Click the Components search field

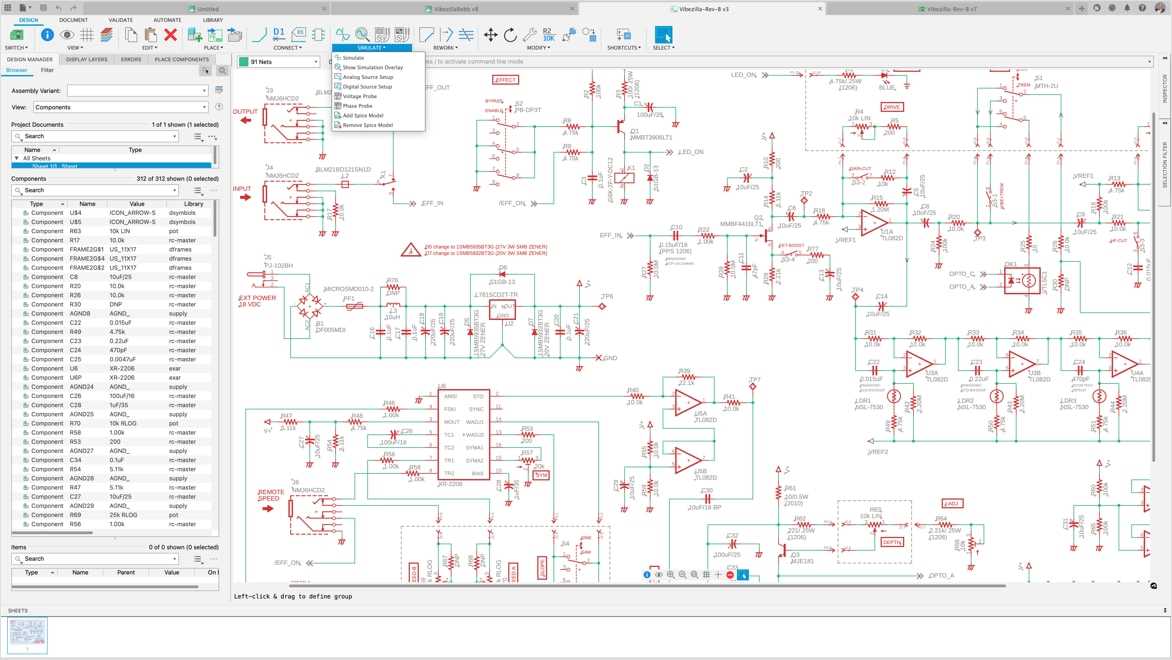point(95,191)
